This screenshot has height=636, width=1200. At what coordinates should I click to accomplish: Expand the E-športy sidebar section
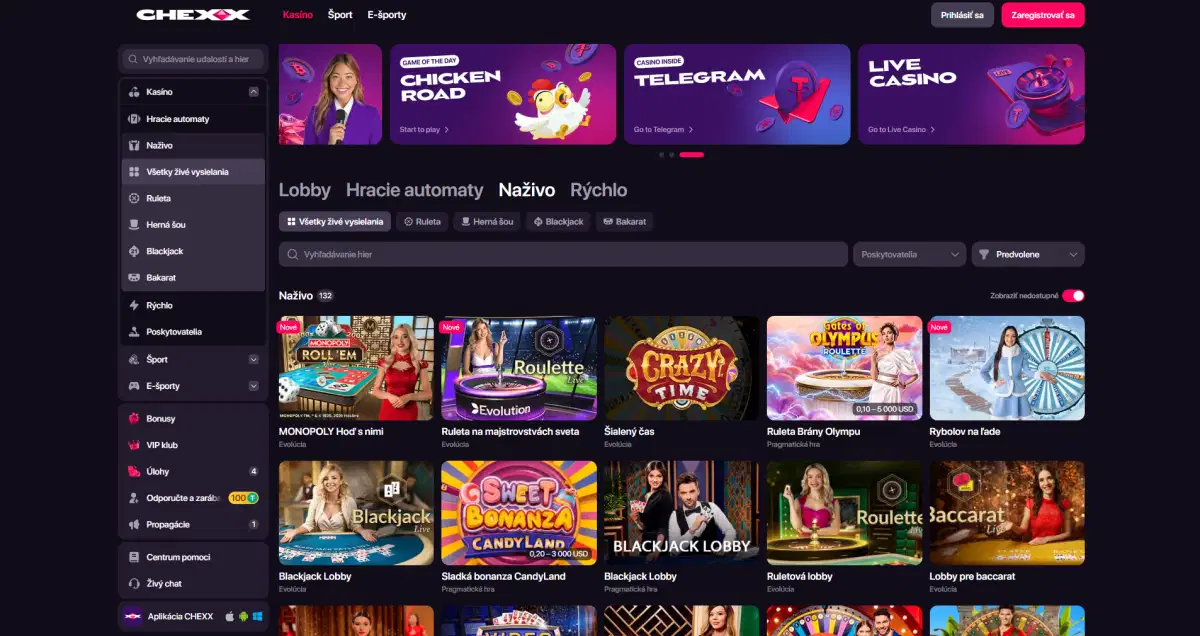pos(253,386)
